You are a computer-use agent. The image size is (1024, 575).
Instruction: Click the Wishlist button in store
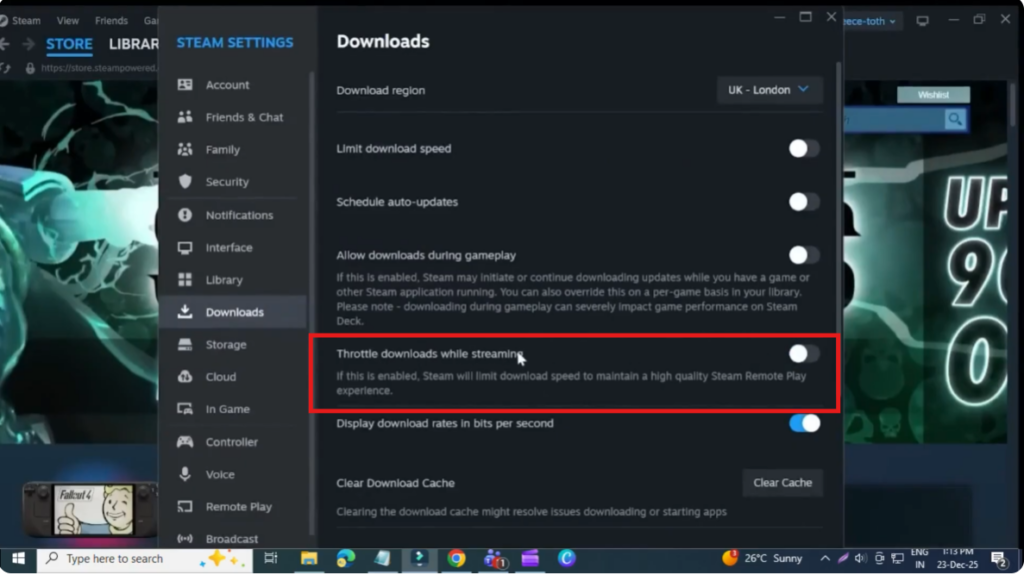(x=933, y=95)
